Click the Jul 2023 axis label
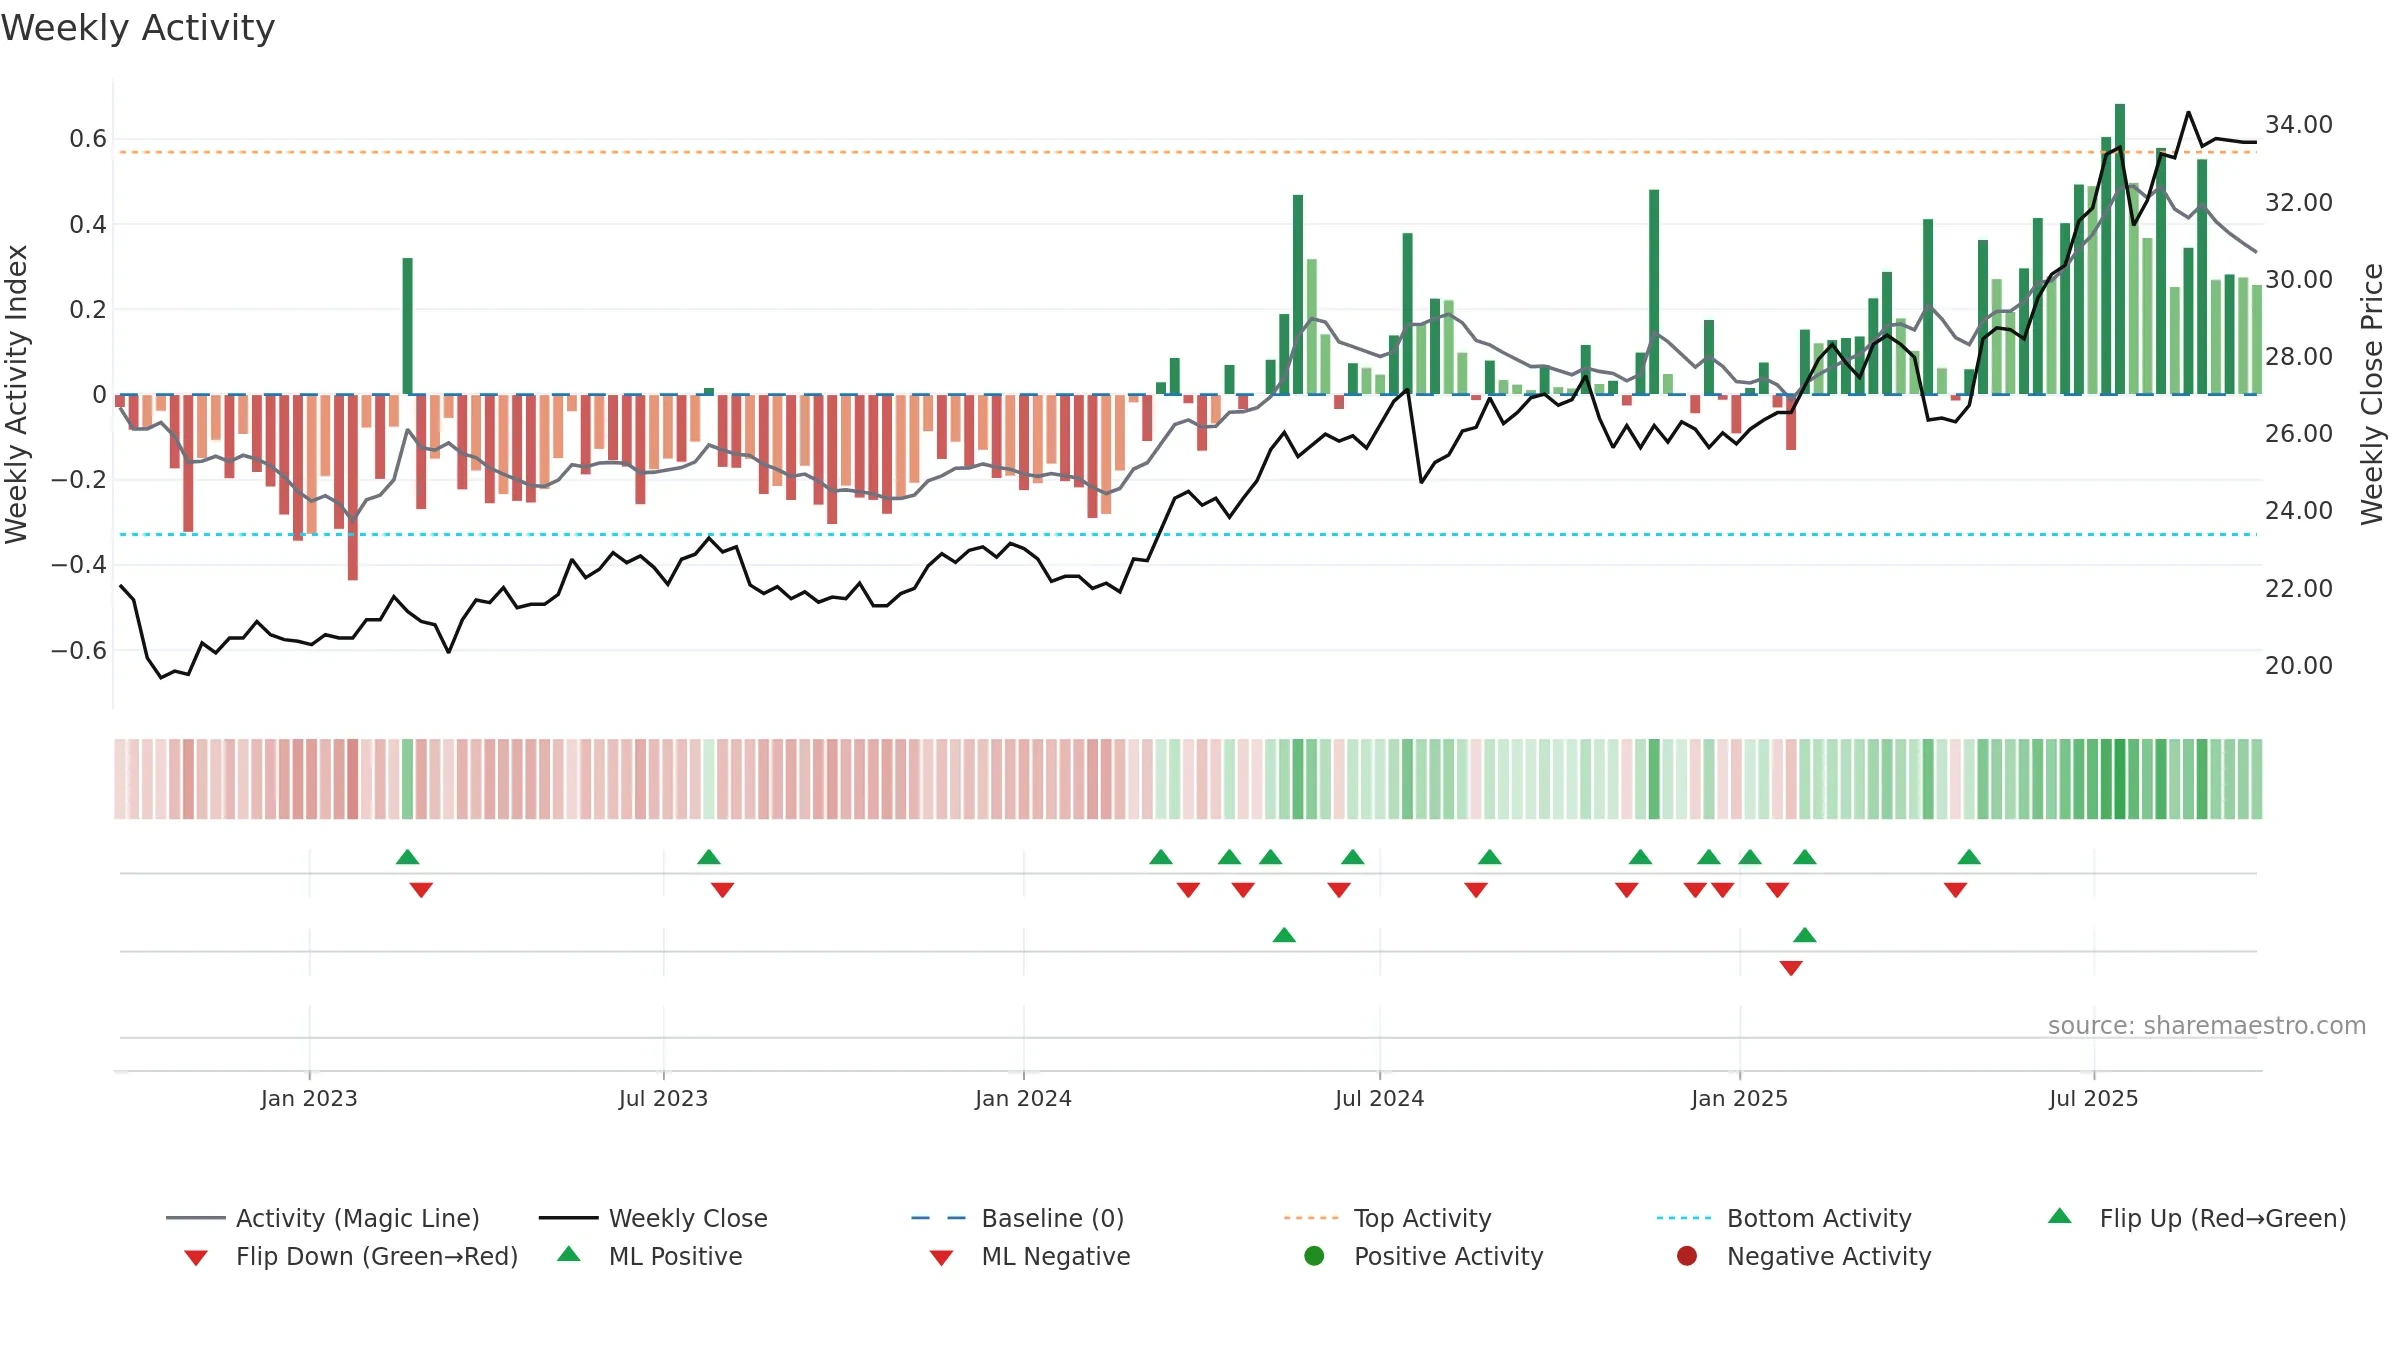Viewport: 2400px width, 1350px height. 663,1098
